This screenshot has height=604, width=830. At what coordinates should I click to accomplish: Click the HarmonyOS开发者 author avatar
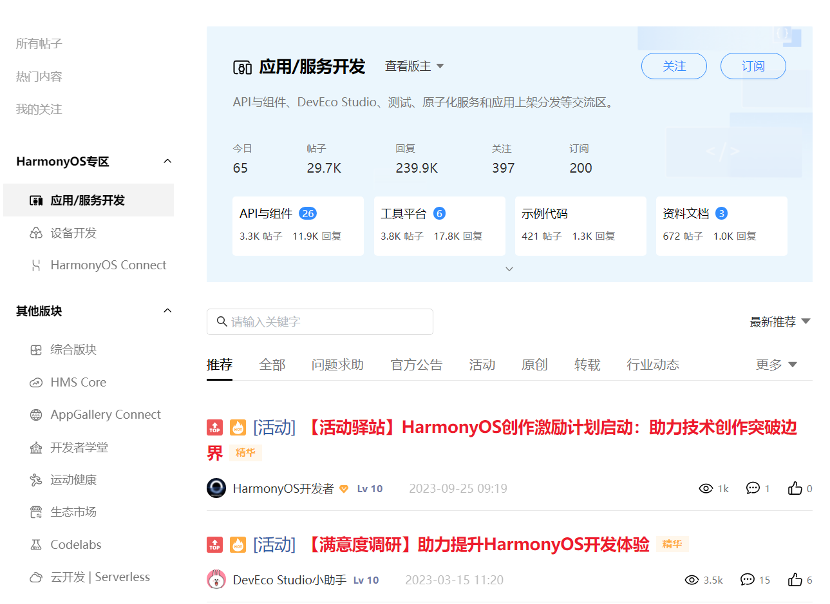coord(216,488)
